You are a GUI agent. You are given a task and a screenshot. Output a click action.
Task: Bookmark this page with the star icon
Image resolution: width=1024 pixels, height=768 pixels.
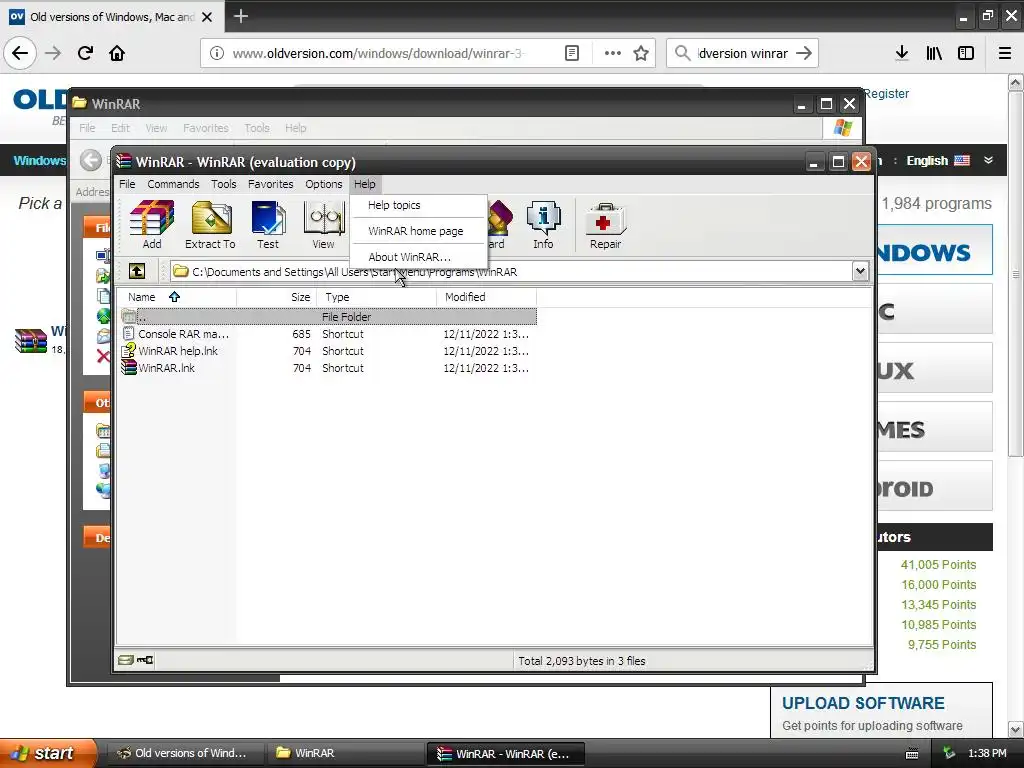coord(641,53)
